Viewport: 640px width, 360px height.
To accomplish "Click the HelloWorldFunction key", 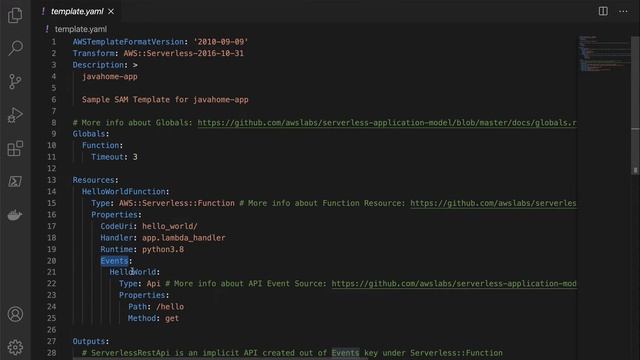I will (123, 191).
